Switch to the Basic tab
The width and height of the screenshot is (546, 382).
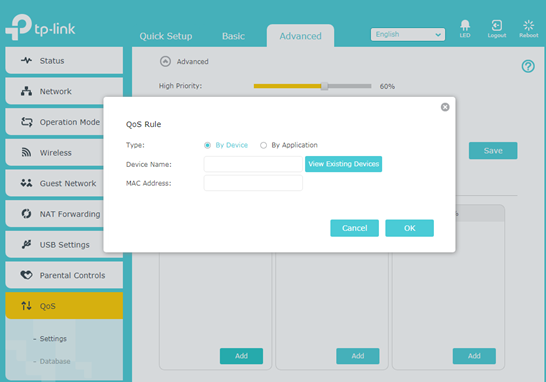coord(233,36)
